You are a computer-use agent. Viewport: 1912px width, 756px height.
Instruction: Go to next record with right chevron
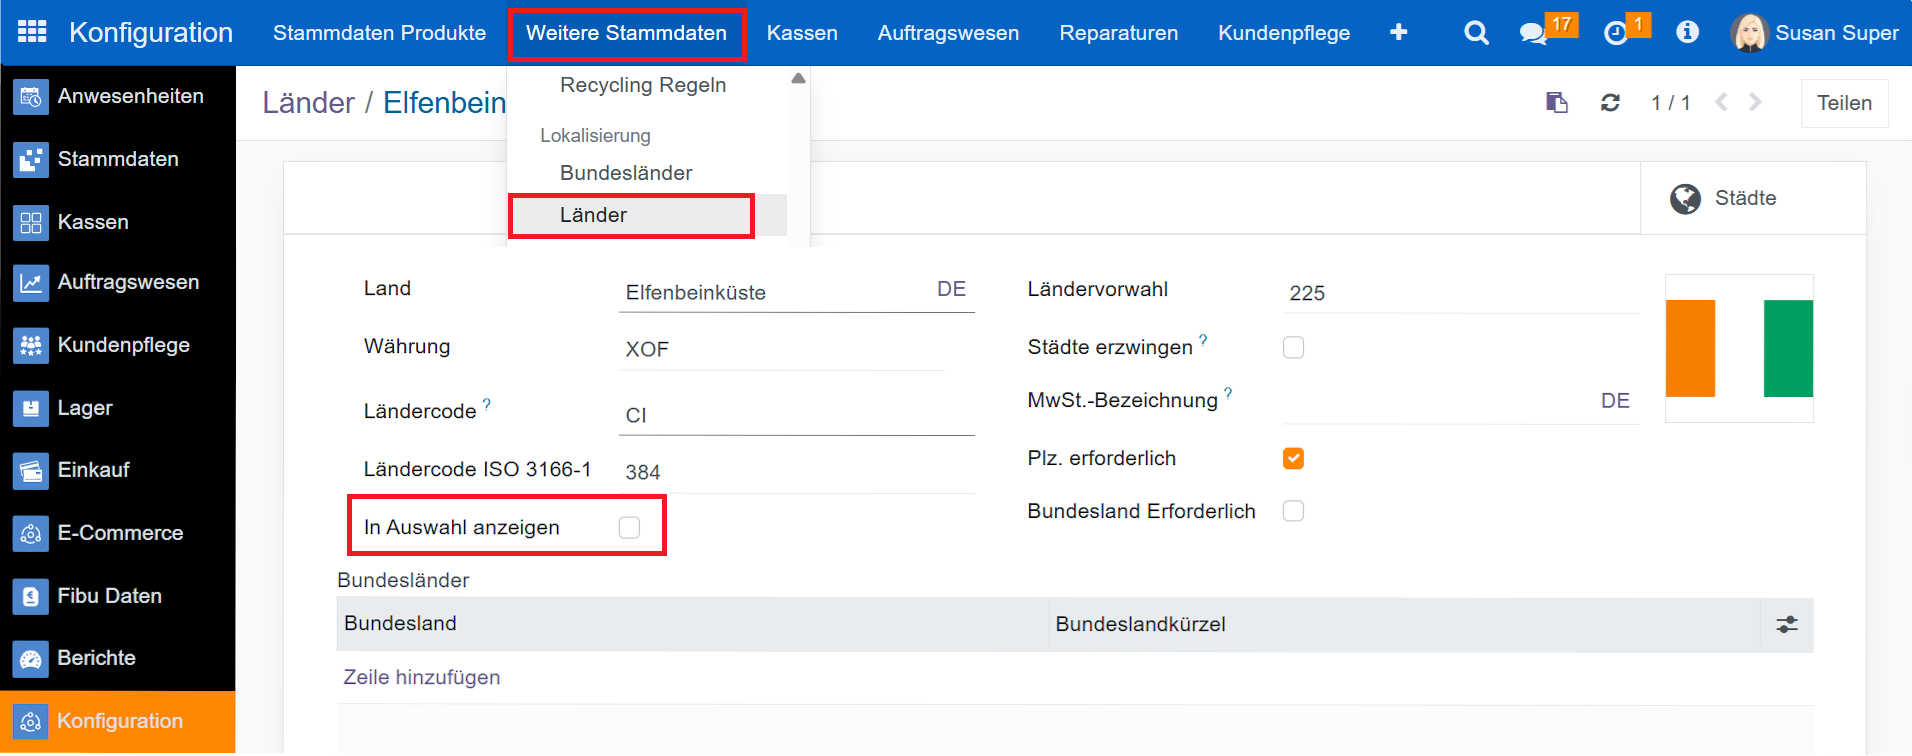tap(1755, 102)
